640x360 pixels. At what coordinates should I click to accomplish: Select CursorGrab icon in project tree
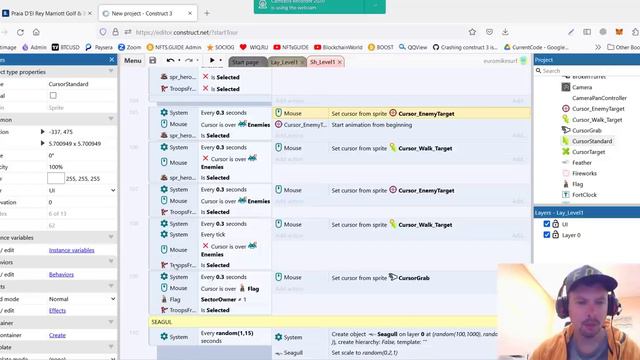tap(566, 130)
